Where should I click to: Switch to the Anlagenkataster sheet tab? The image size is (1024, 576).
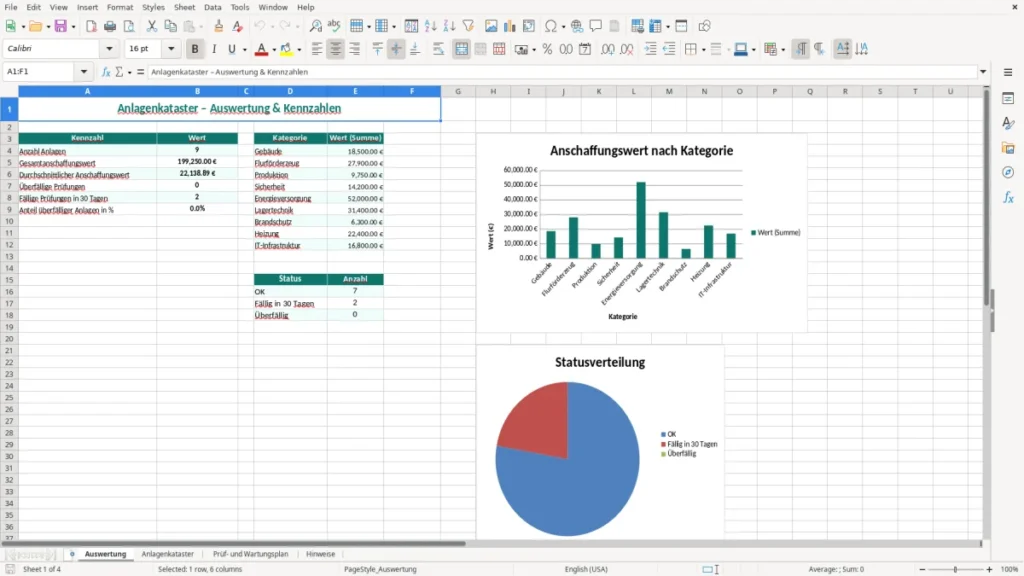coord(167,554)
